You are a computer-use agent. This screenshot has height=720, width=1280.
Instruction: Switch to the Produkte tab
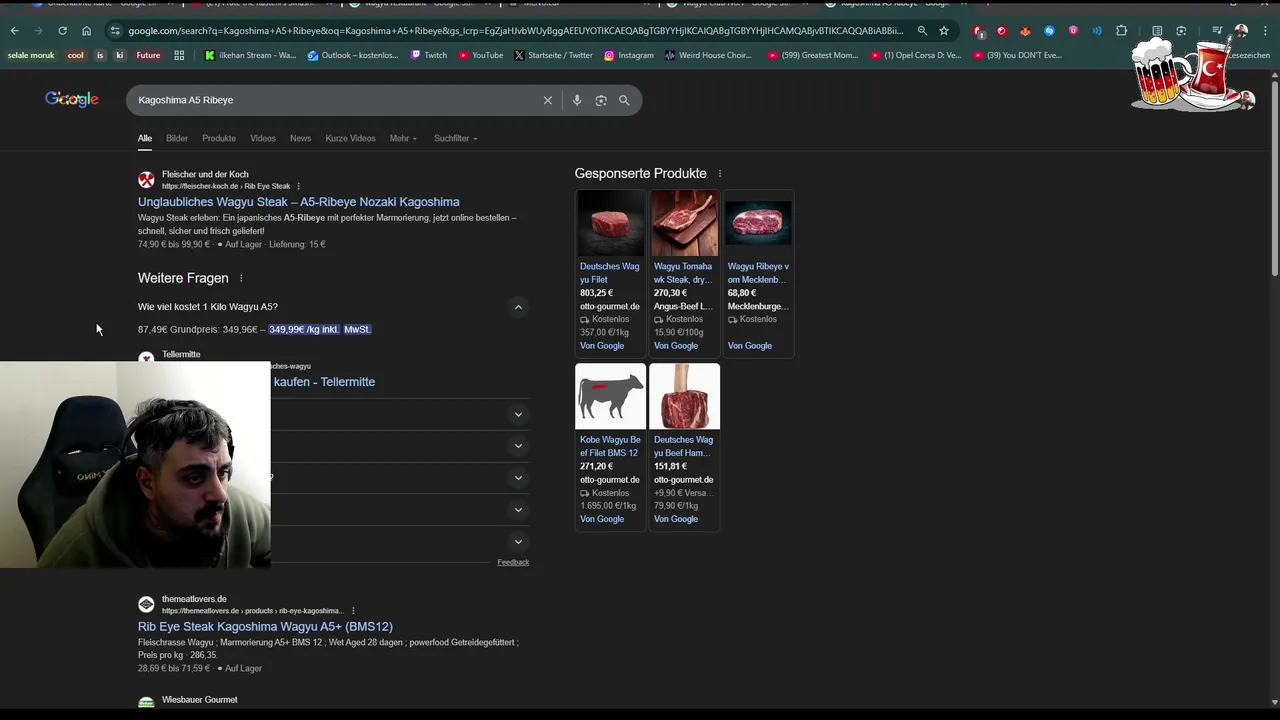[219, 138]
